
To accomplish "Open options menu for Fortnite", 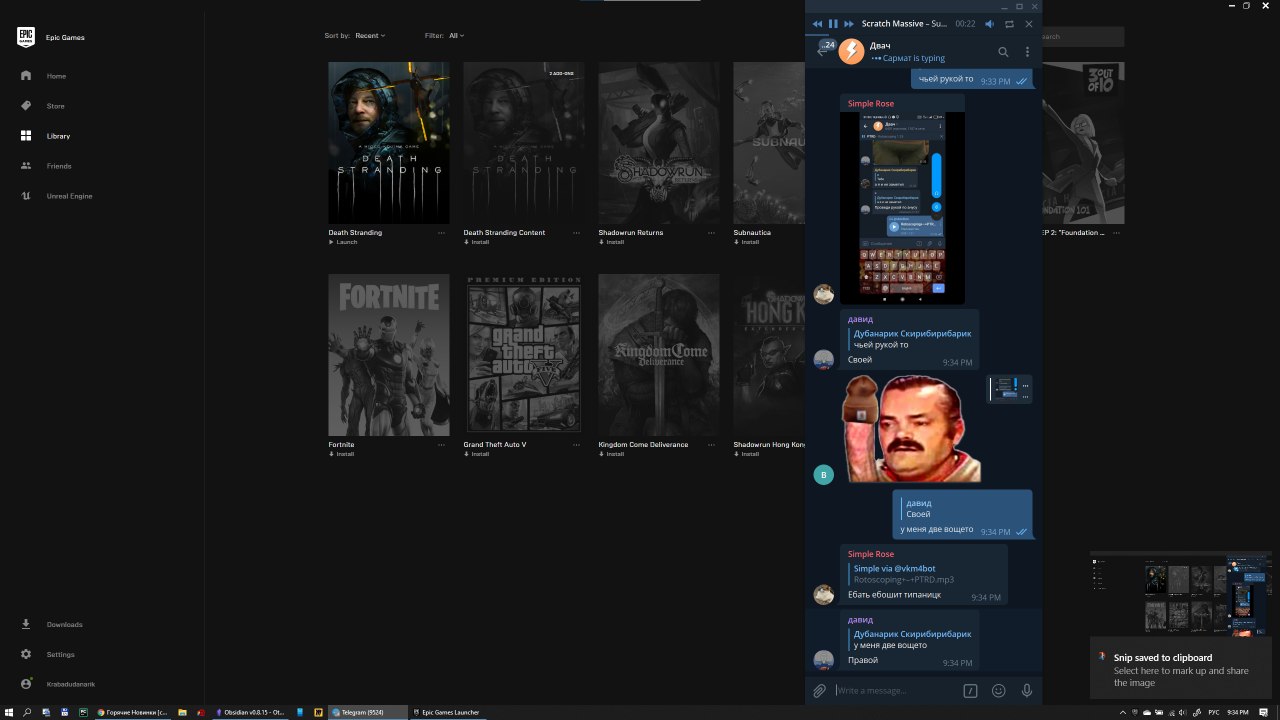I will point(441,445).
